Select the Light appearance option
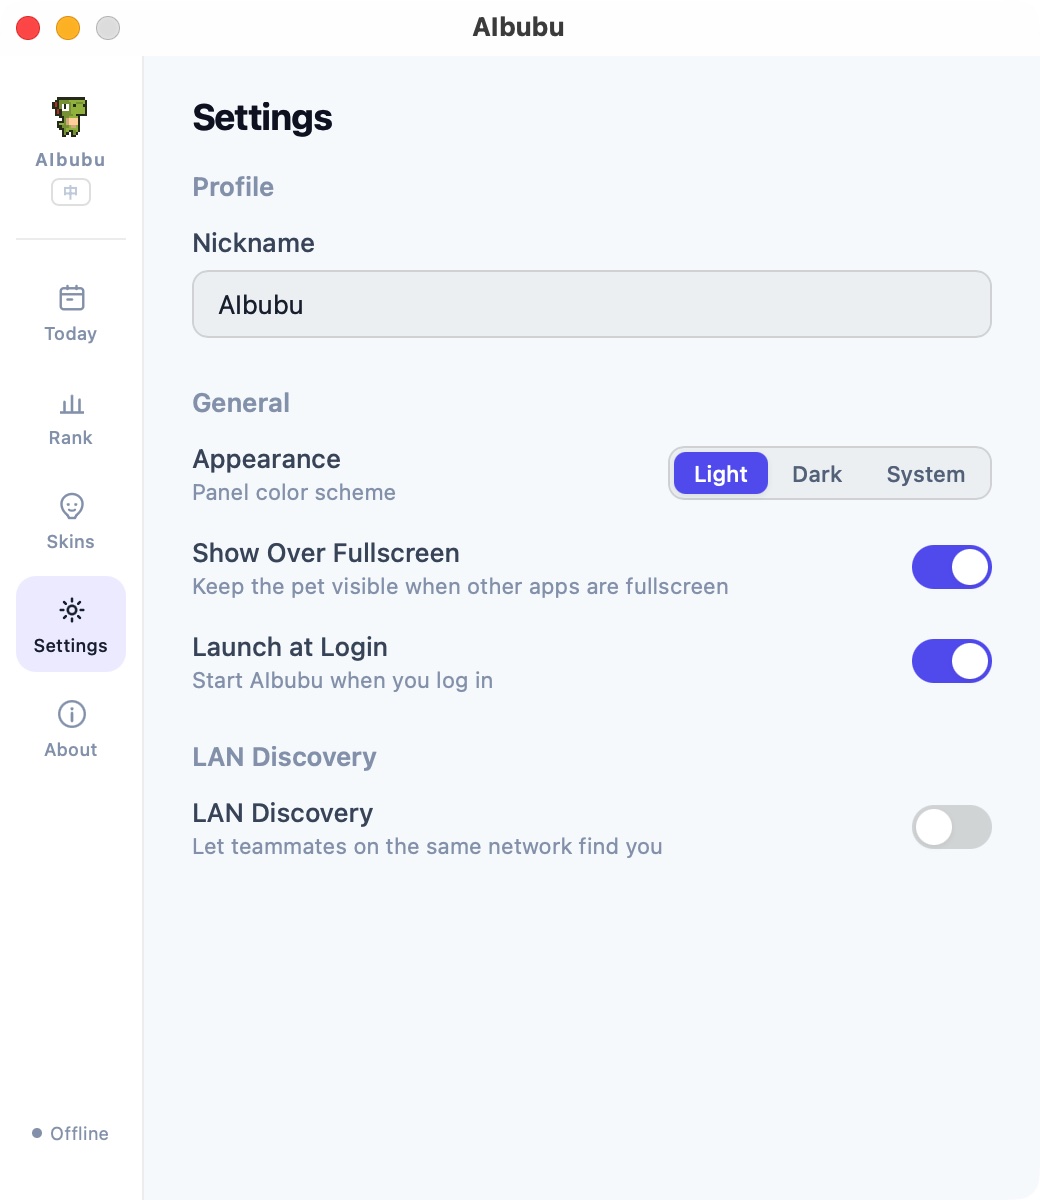 [x=720, y=473]
